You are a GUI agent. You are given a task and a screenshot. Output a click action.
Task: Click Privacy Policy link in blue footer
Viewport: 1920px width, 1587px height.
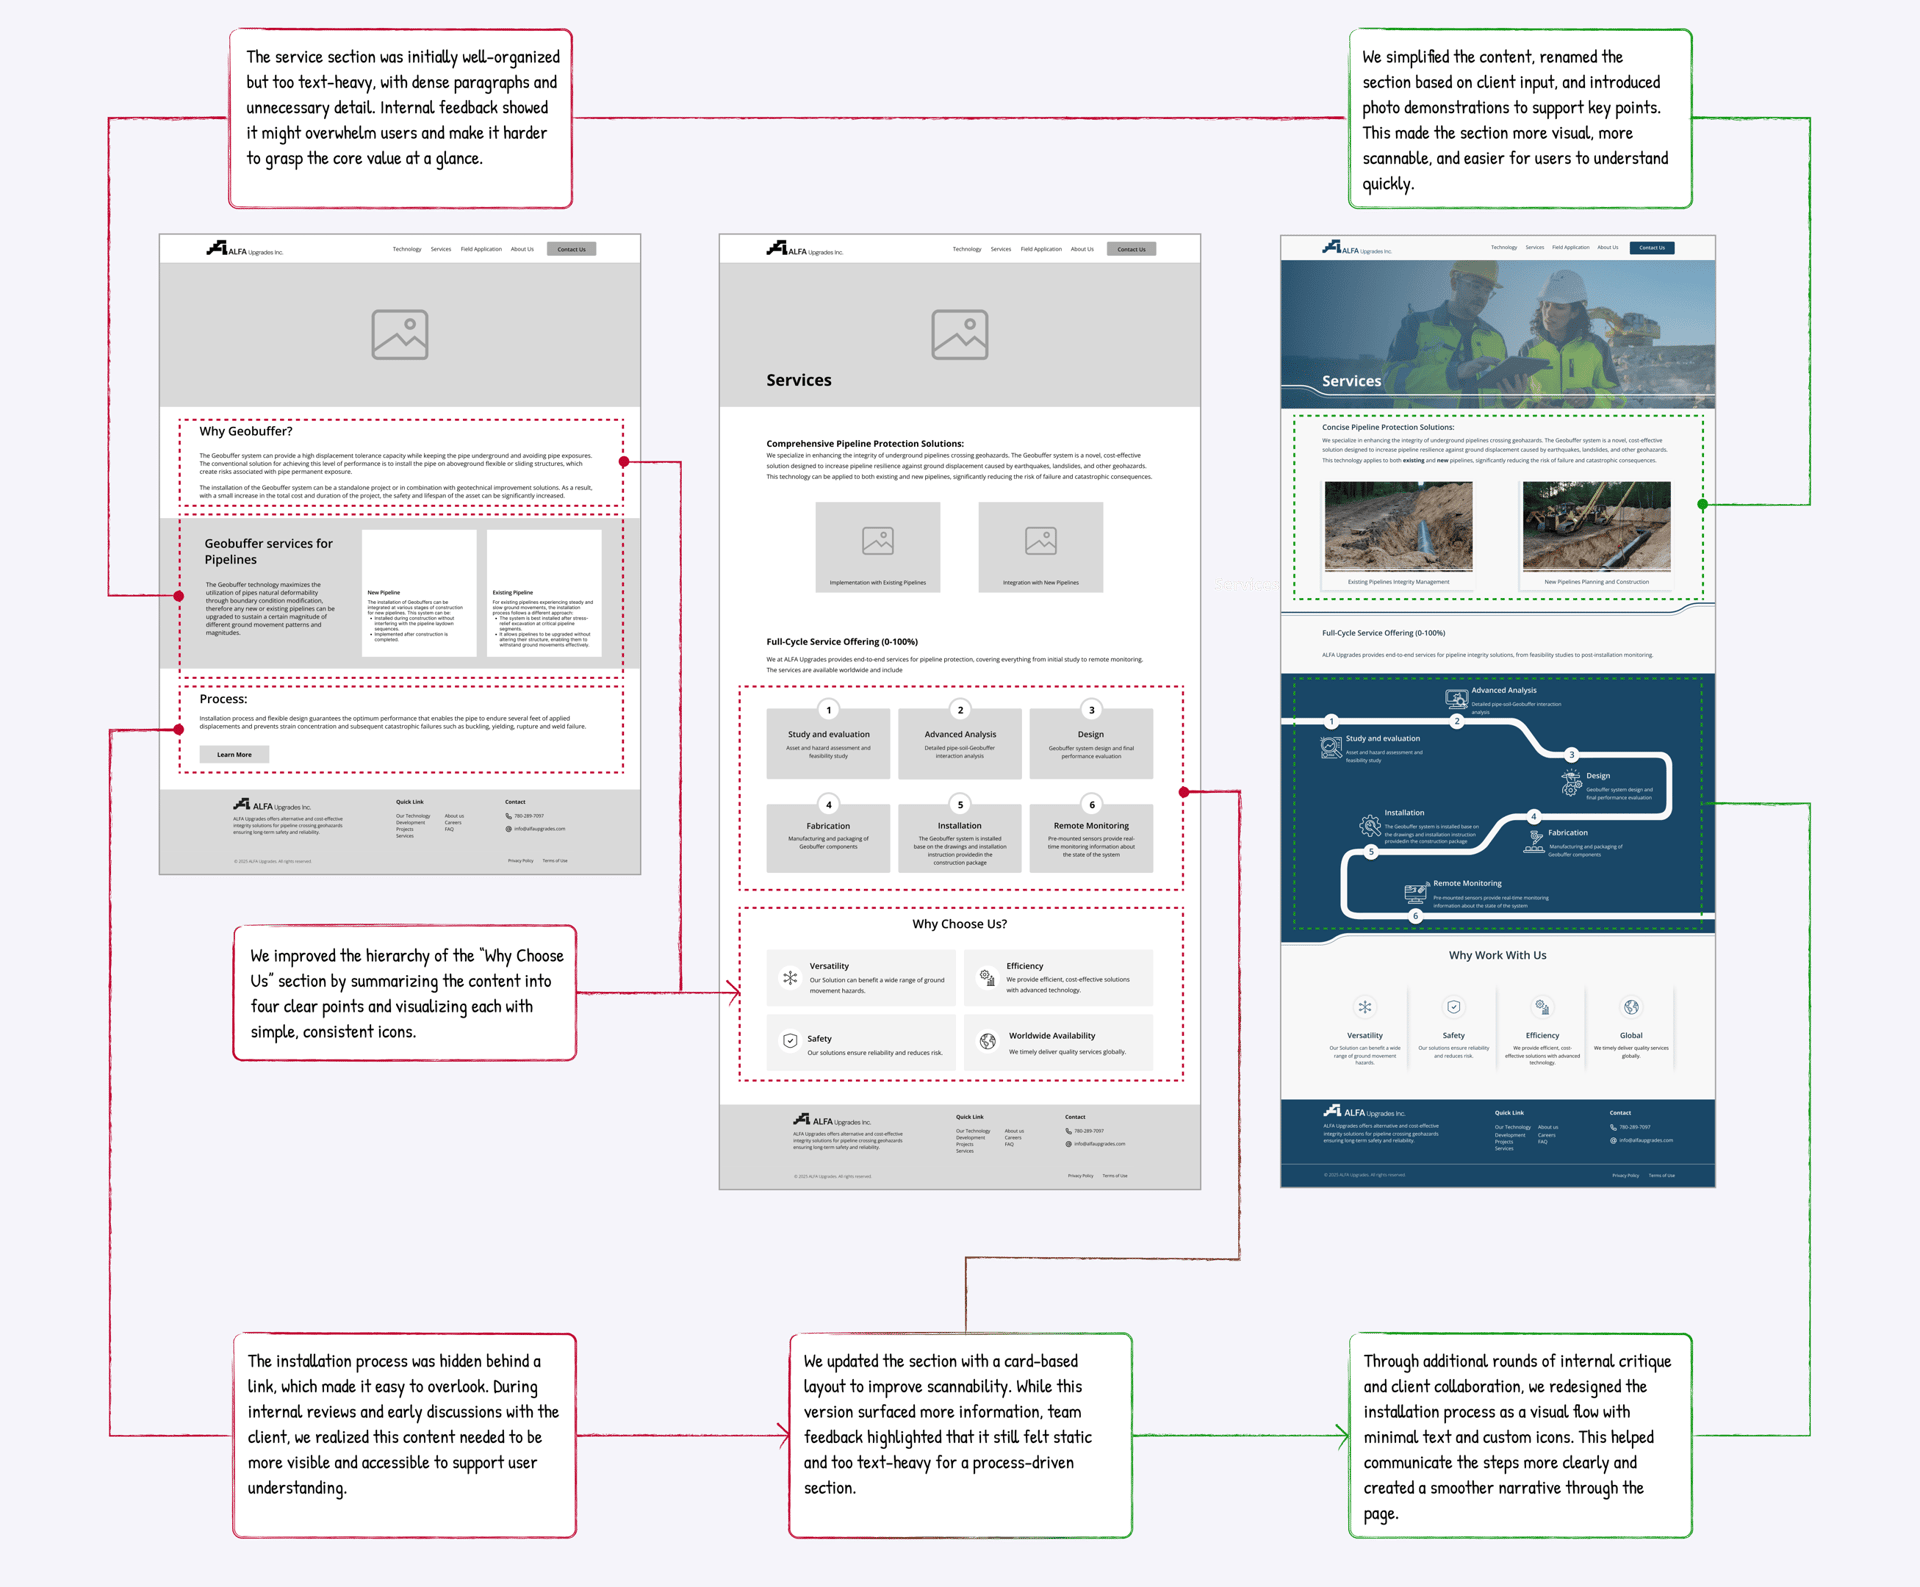click(1625, 1175)
